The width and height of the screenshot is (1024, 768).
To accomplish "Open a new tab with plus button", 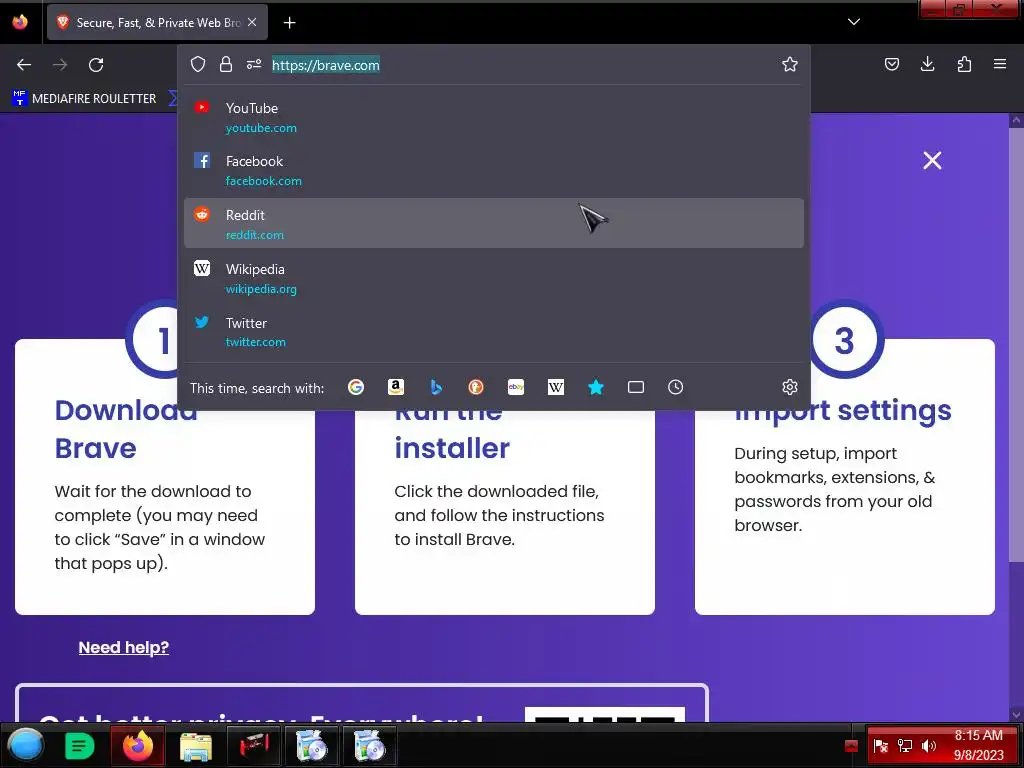I will (x=289, y=23).
